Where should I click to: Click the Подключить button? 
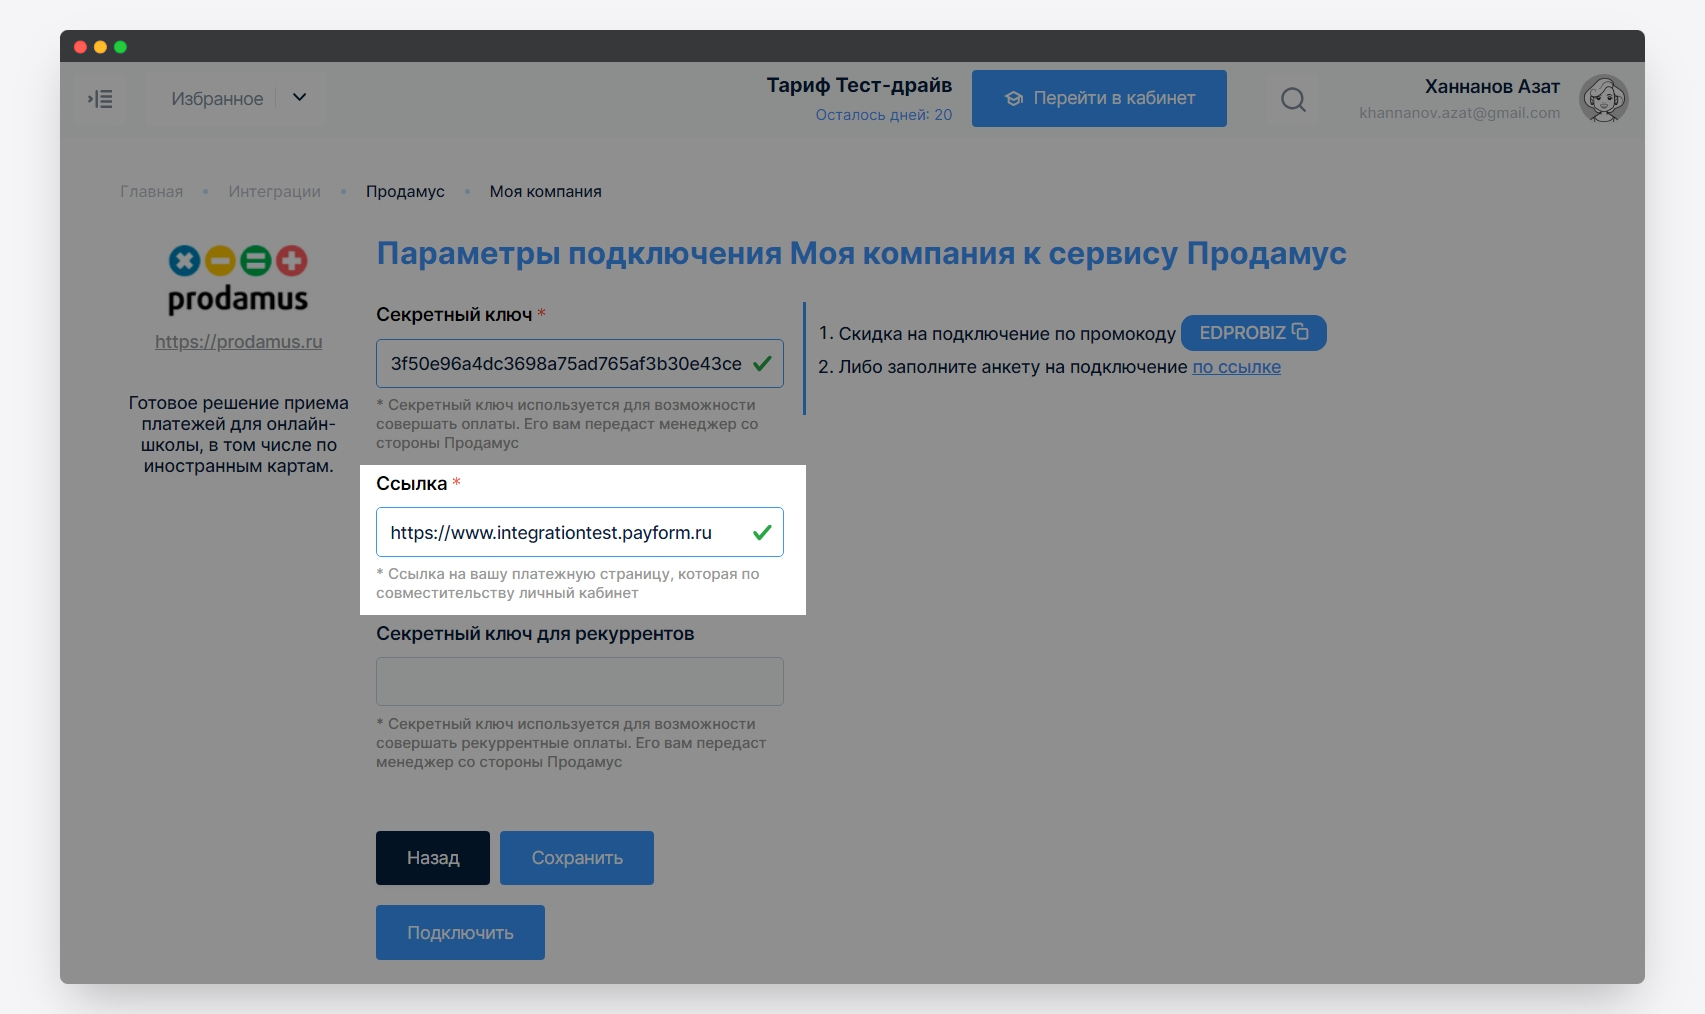click(460, 933)
